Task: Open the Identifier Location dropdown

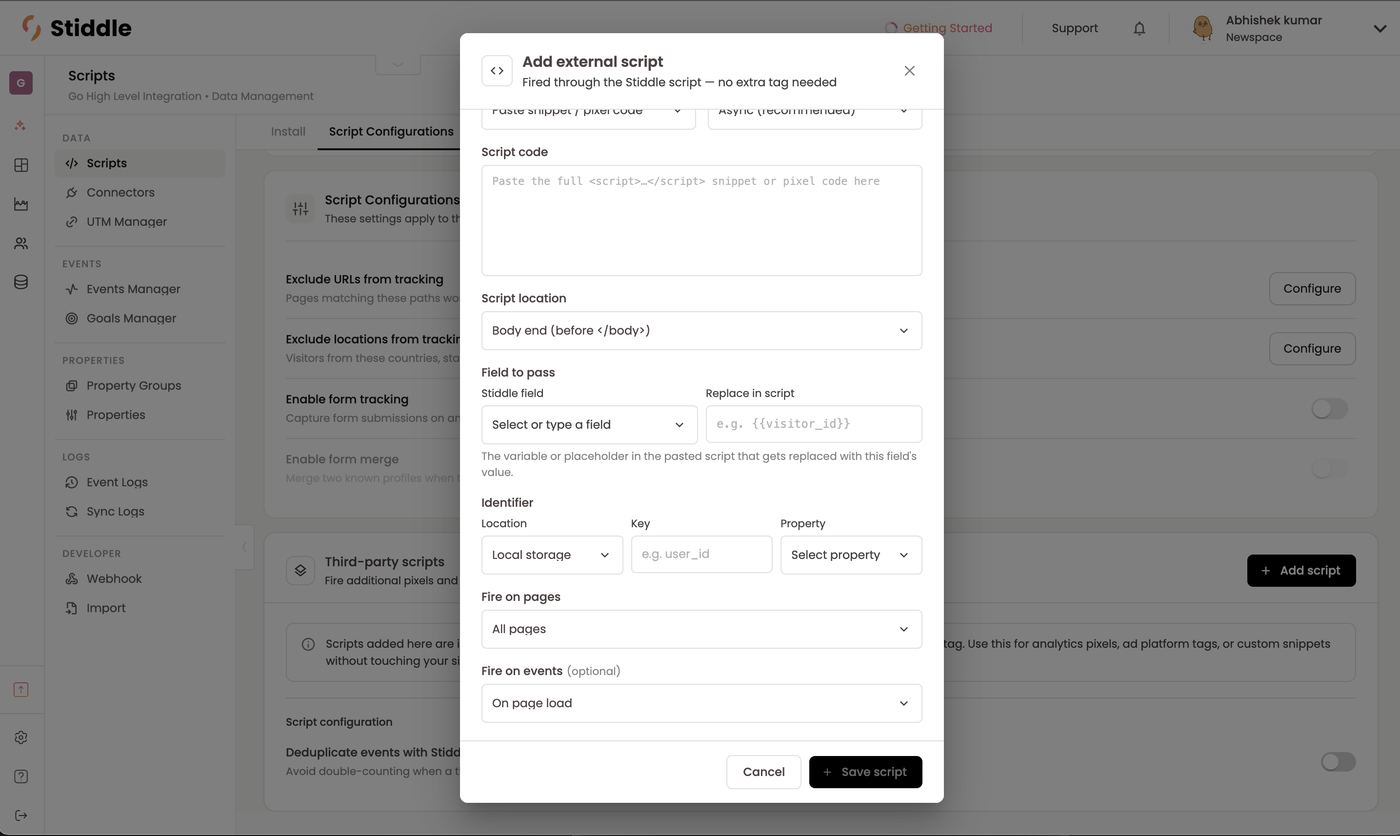Action: coord(552,555)
